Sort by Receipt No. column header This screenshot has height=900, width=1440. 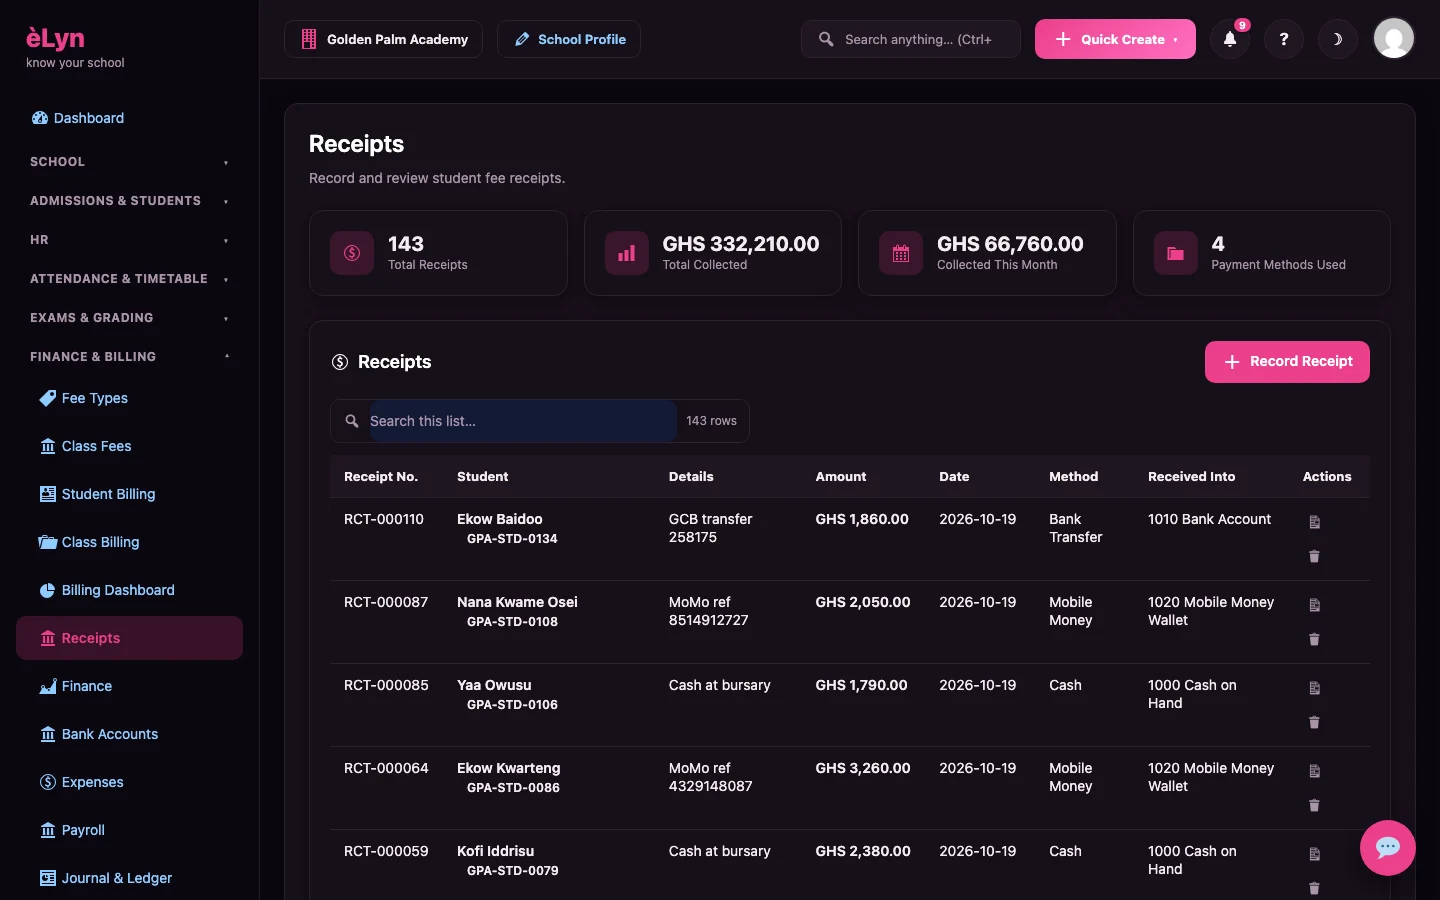(381, 477)
